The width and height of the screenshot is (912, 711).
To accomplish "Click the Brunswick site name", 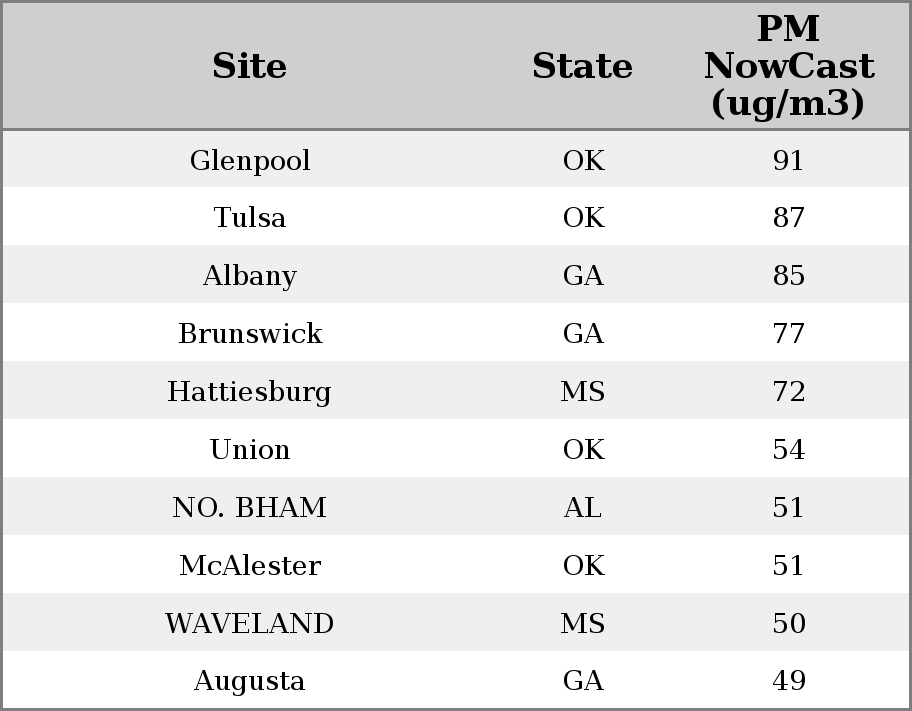I will tap(250, 334).
